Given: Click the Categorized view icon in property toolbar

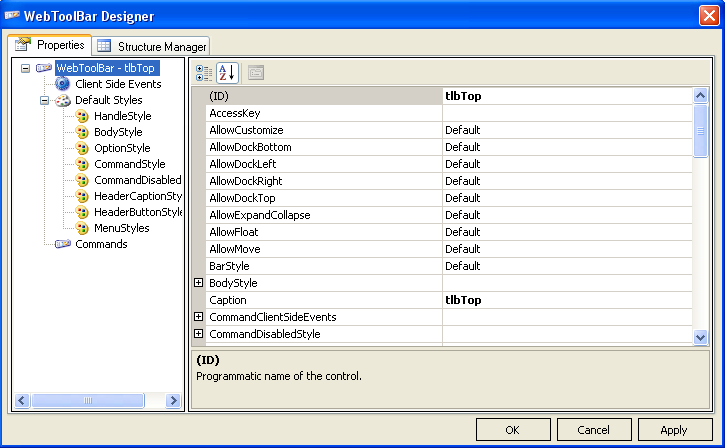Looking at the screenshot, I should 204,72.
